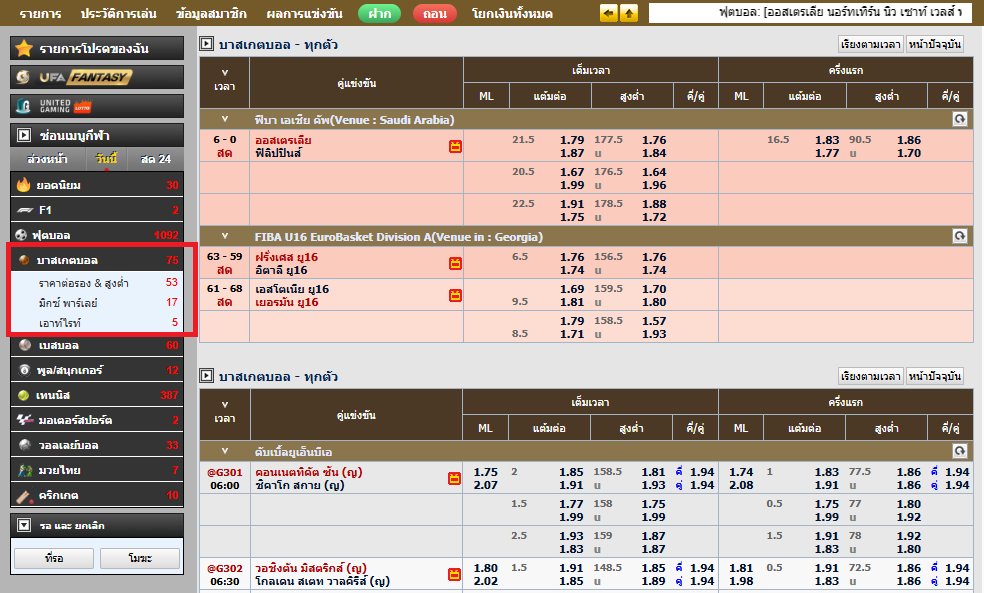Open the United Gaming lotto banner
Image resolution: width=984 pixels, height=593 pixels.
96,105
